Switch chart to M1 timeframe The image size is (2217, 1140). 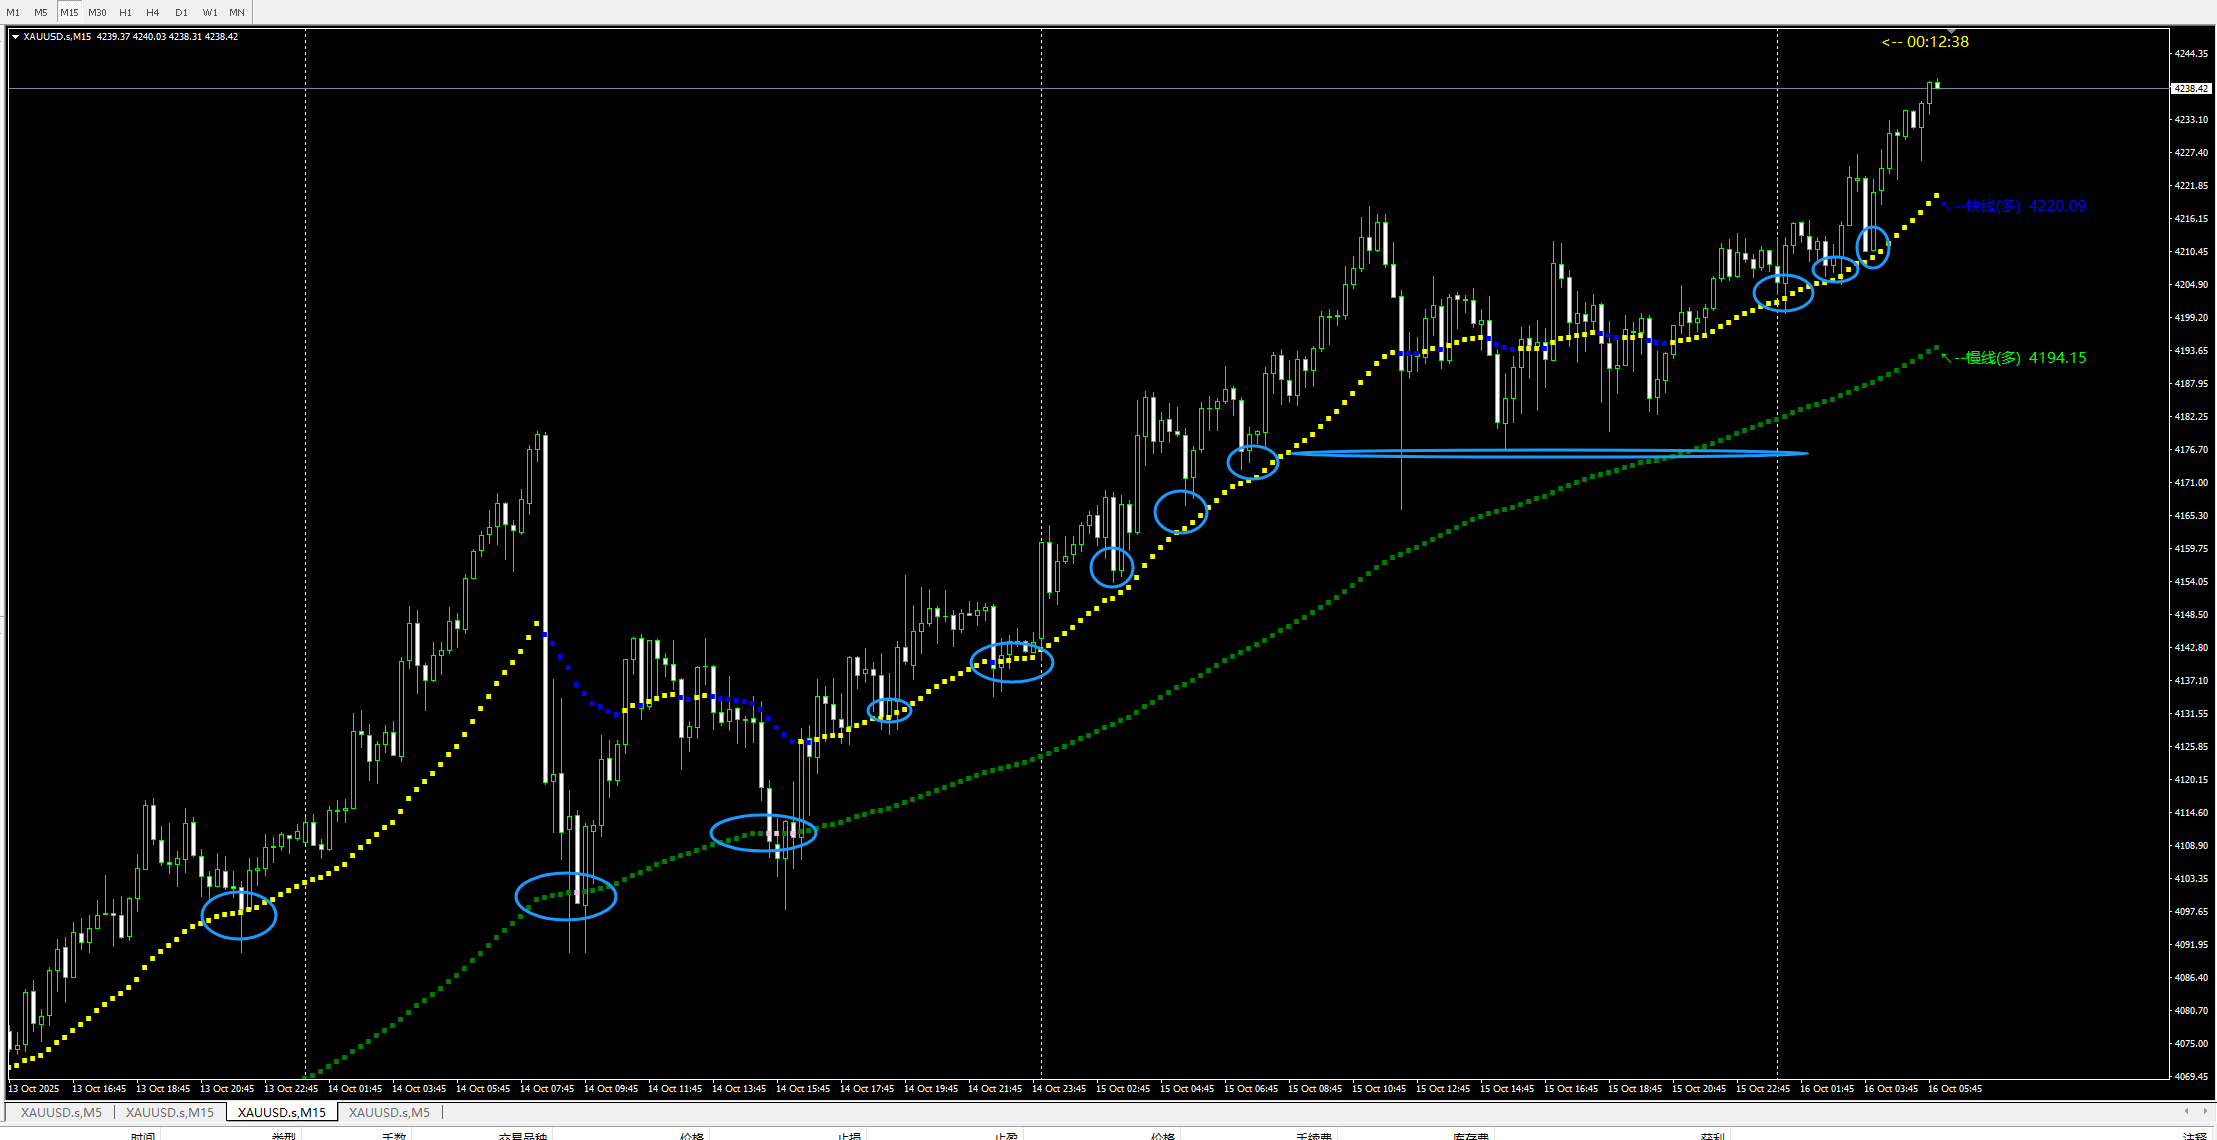(13, 12)
